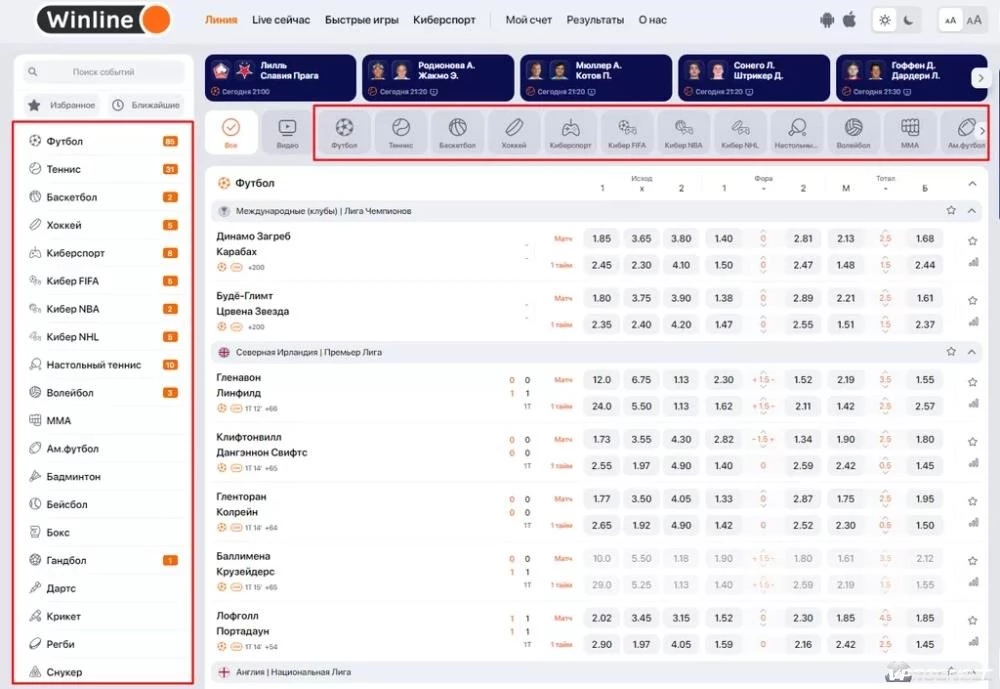Image resolution: width=1000 pixels, height=689 pixels.
Task: Open the Live сейчас menu item
Action: click(281, 20)
